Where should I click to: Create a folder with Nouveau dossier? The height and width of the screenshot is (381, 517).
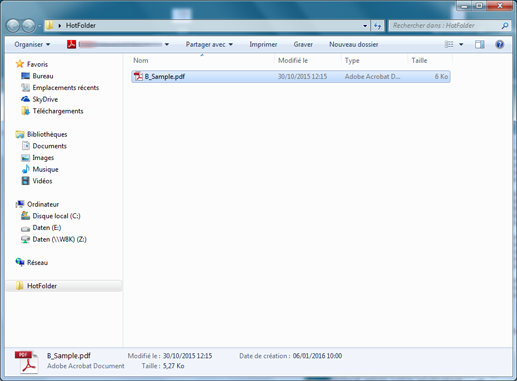pyautogui.click(x=354, y=44)
